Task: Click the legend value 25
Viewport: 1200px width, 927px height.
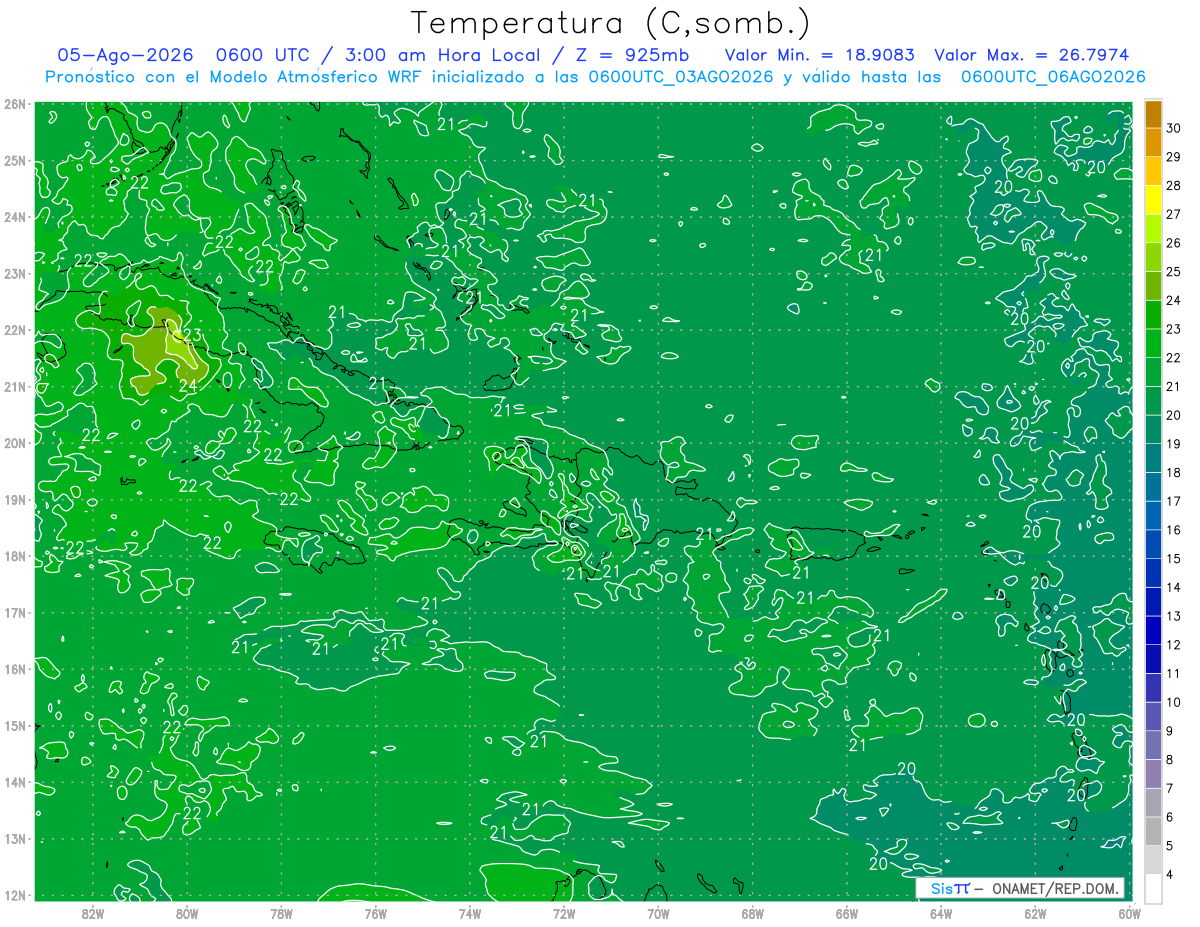Action: point(1174,272)
